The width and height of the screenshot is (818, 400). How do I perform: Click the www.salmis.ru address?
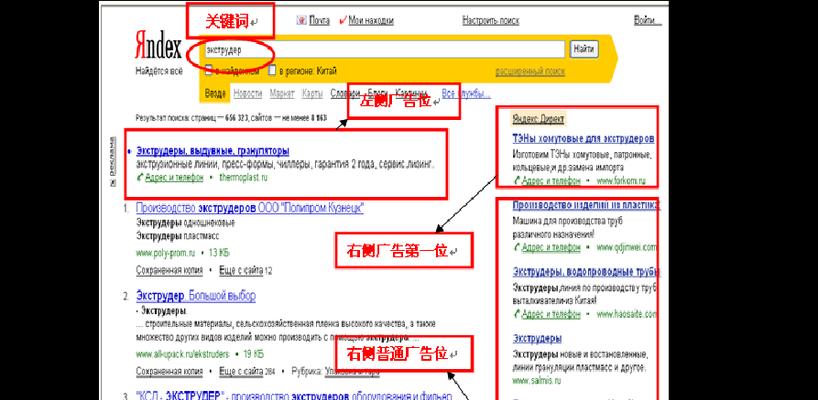coord(537,381)
